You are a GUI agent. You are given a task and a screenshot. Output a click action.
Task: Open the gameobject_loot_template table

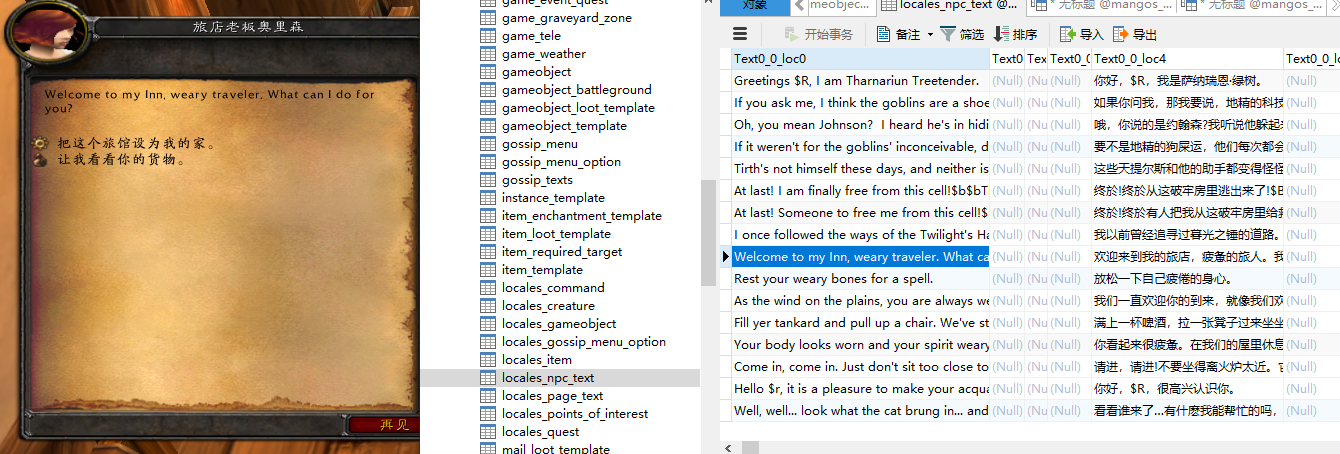click(578, 108)
